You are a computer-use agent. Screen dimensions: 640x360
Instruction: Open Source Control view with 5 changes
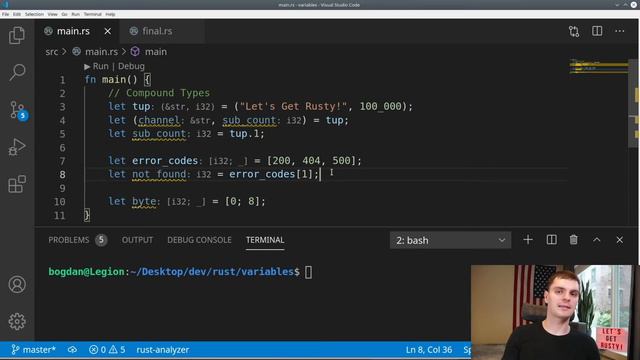[17, 110]
